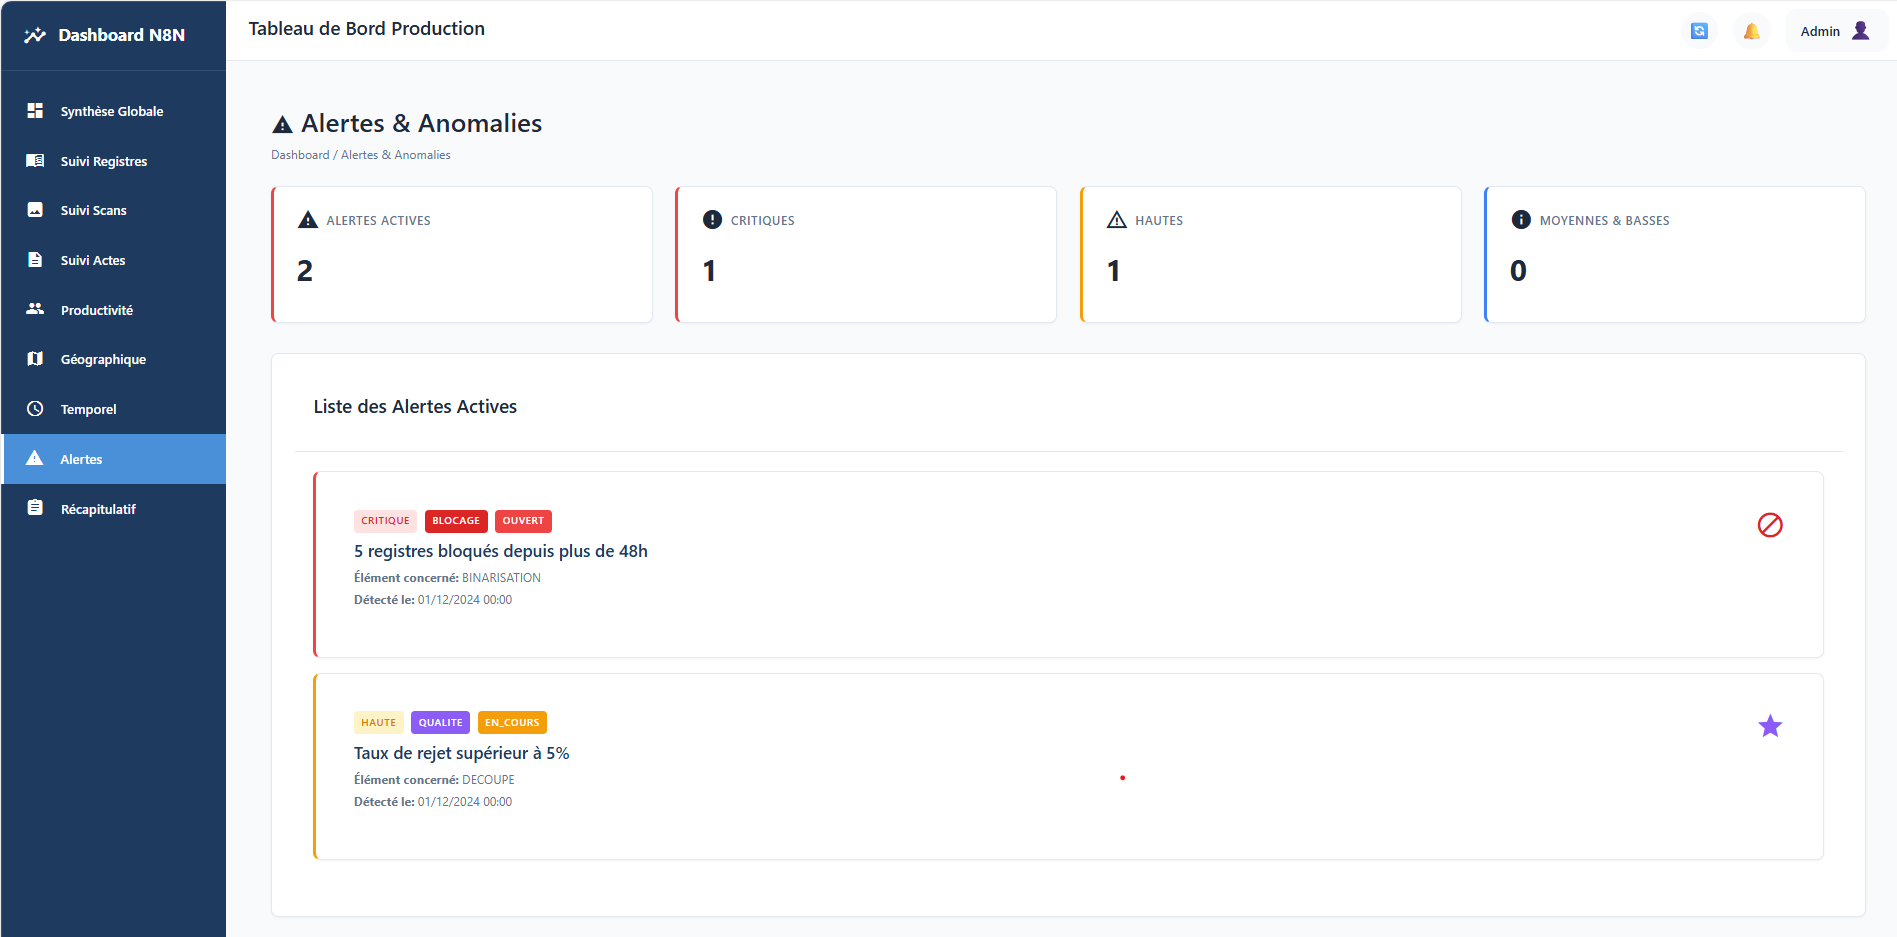This screenshot has width=1897, height=937.
Task: Select Suivi Scans in the sidebar
Action: coord(93,210)
